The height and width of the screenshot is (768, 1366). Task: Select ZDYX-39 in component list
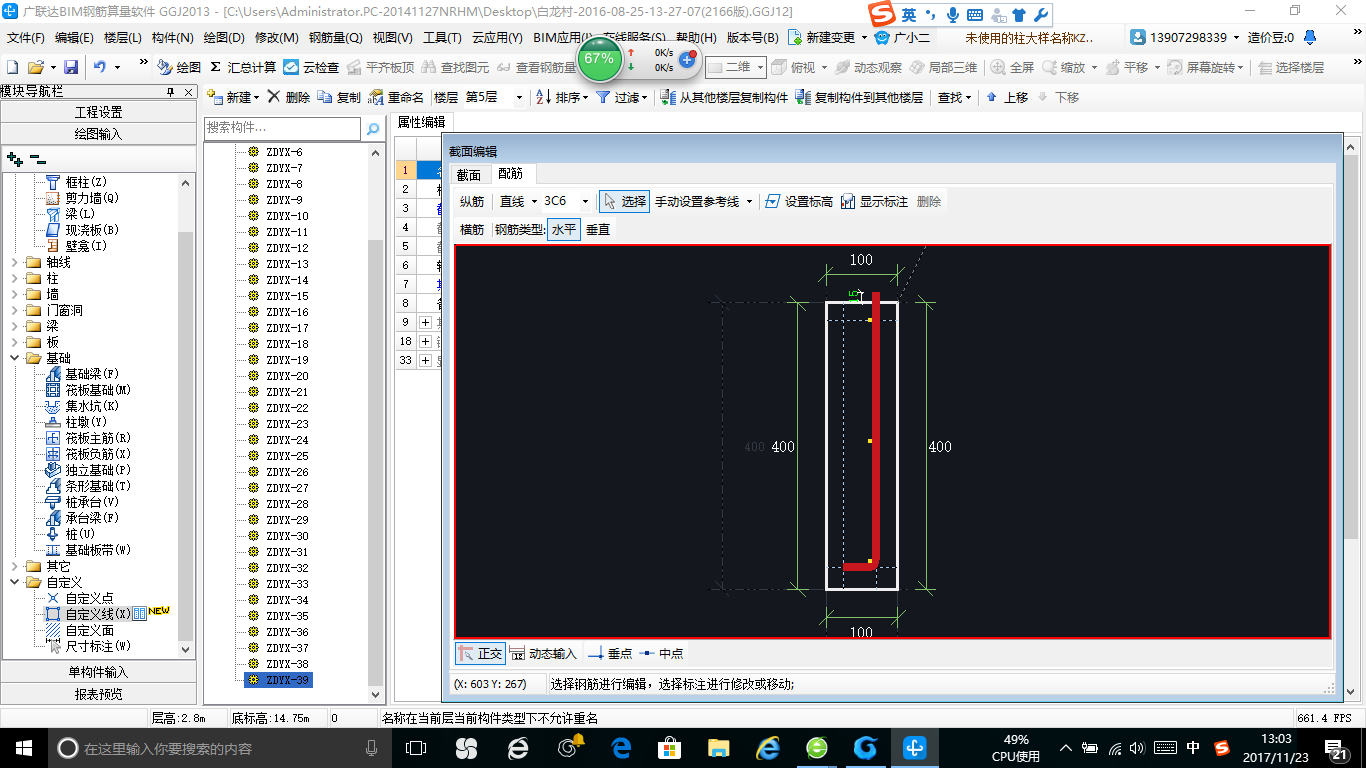point(278,680)
